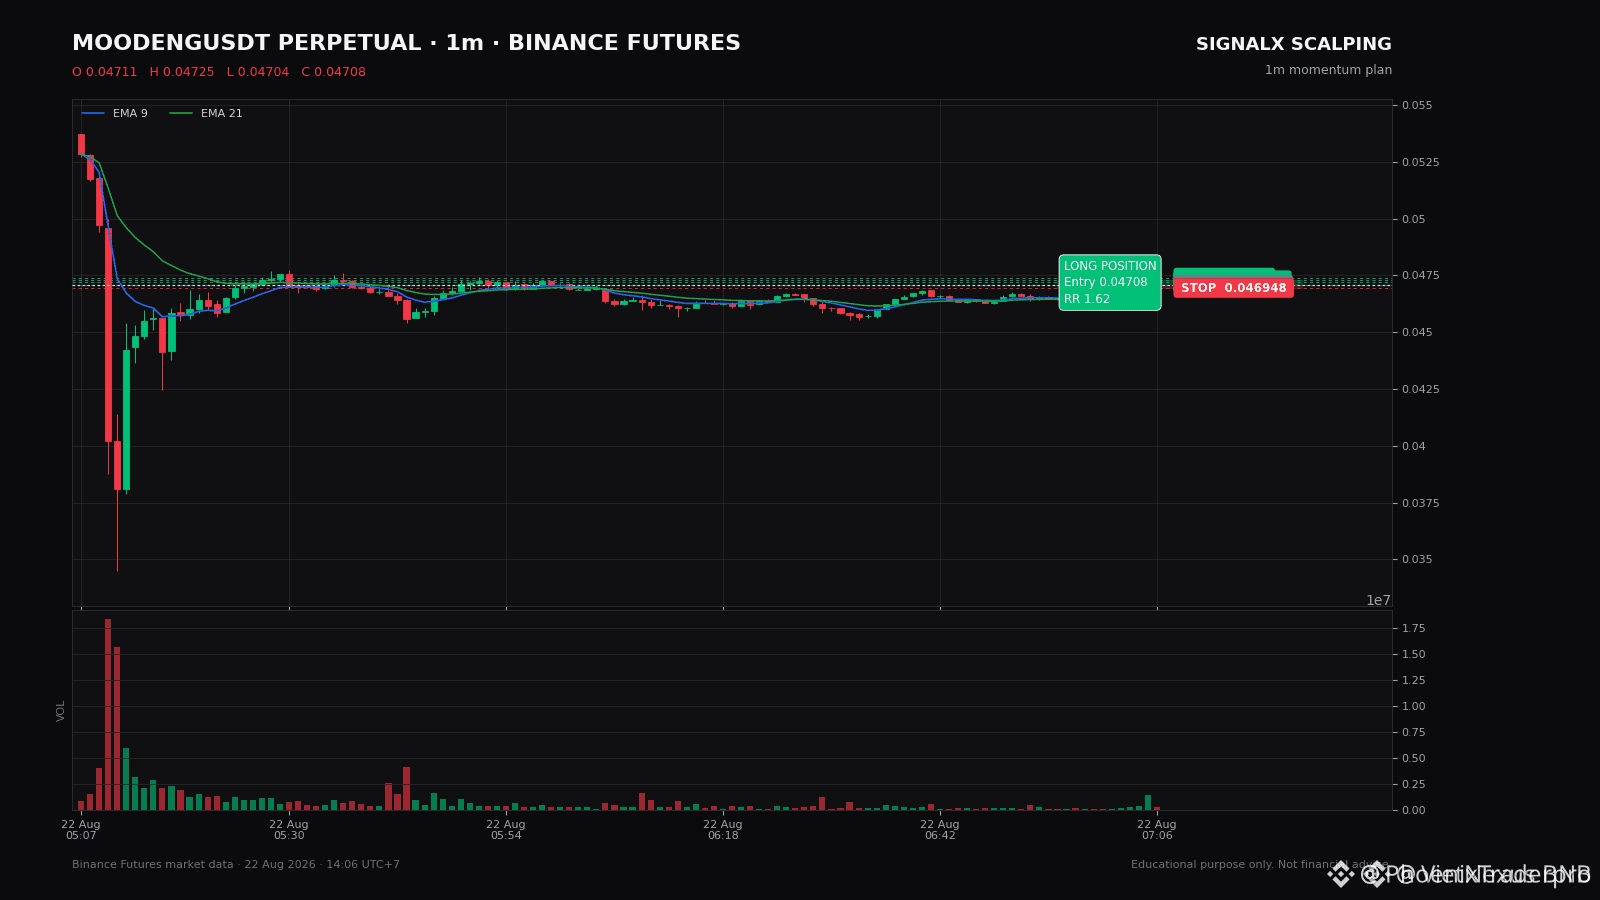Click the 22 Aug 06:18 time label

pyautogui.click(x=723, y=830)
